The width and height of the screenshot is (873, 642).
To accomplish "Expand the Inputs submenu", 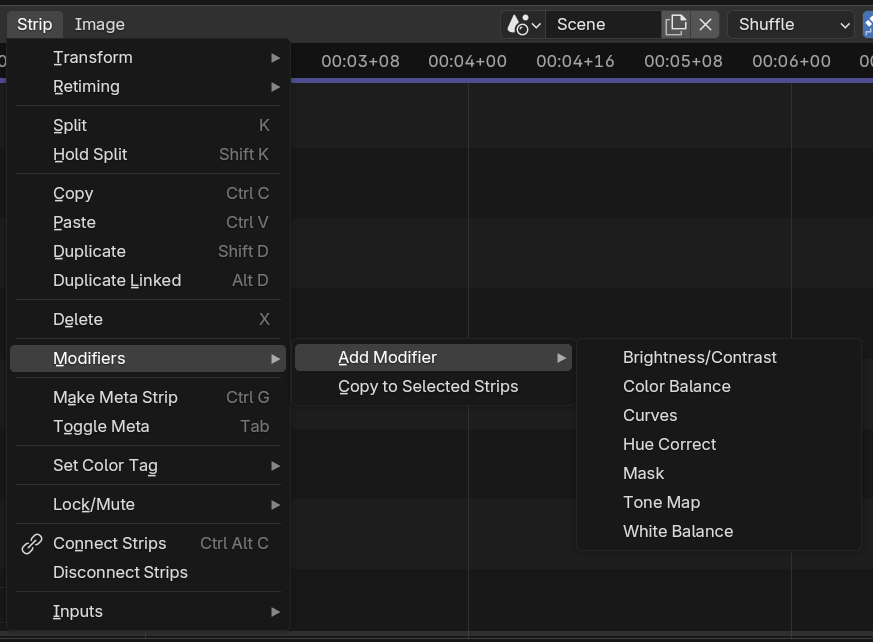I will coord(148,611).
